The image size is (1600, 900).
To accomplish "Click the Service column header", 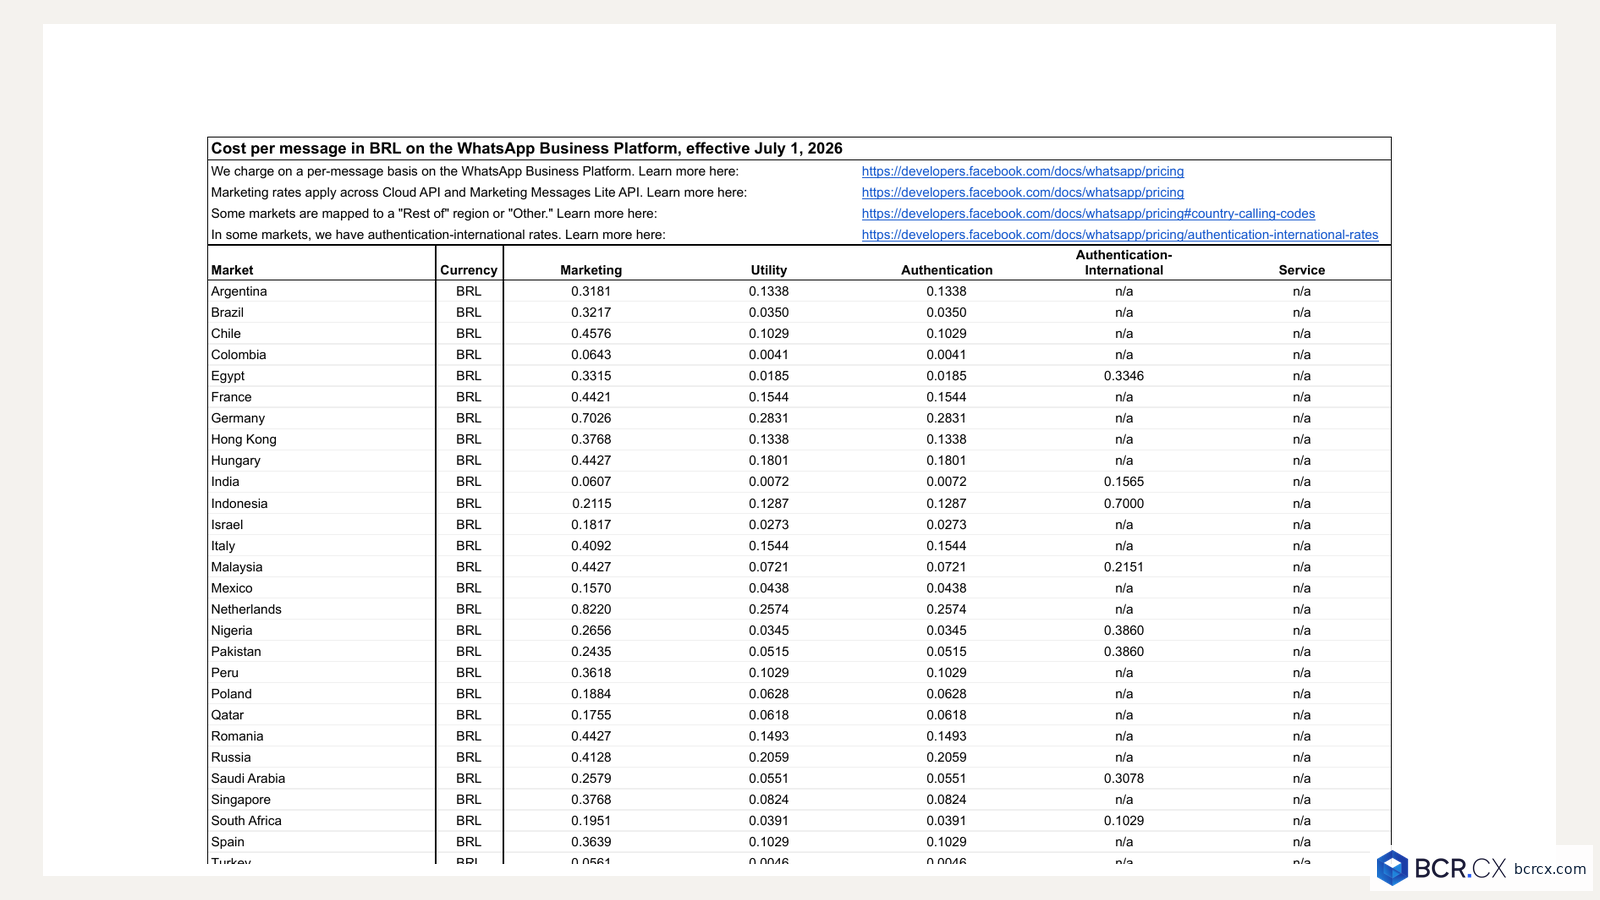I will click(x=1302, y=270).
